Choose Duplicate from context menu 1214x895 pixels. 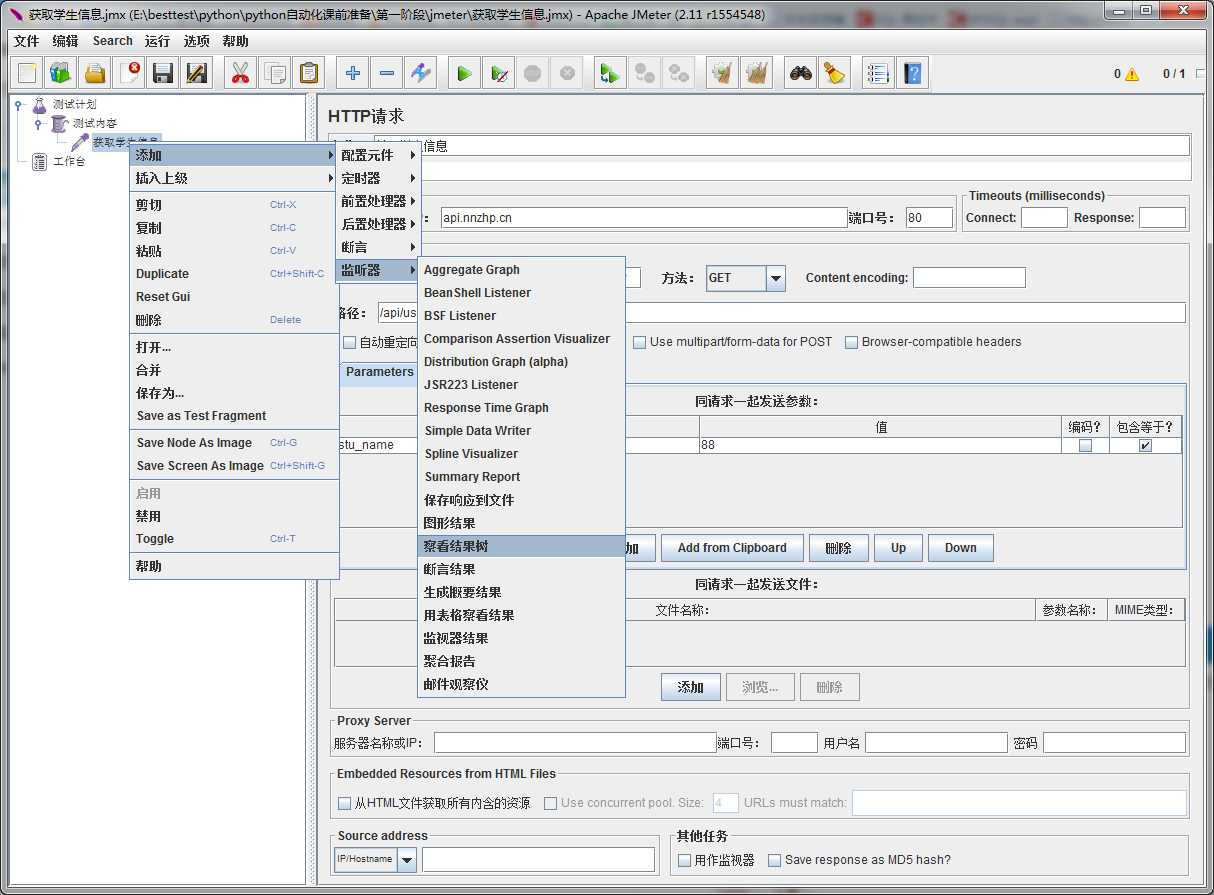click(x=235, y=274)
